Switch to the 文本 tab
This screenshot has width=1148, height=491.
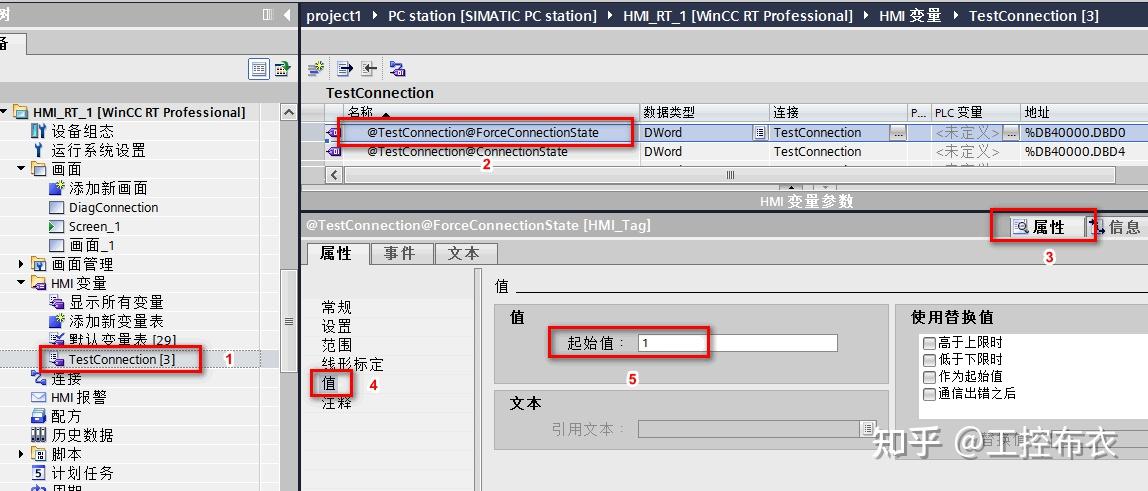pos(464,253)
